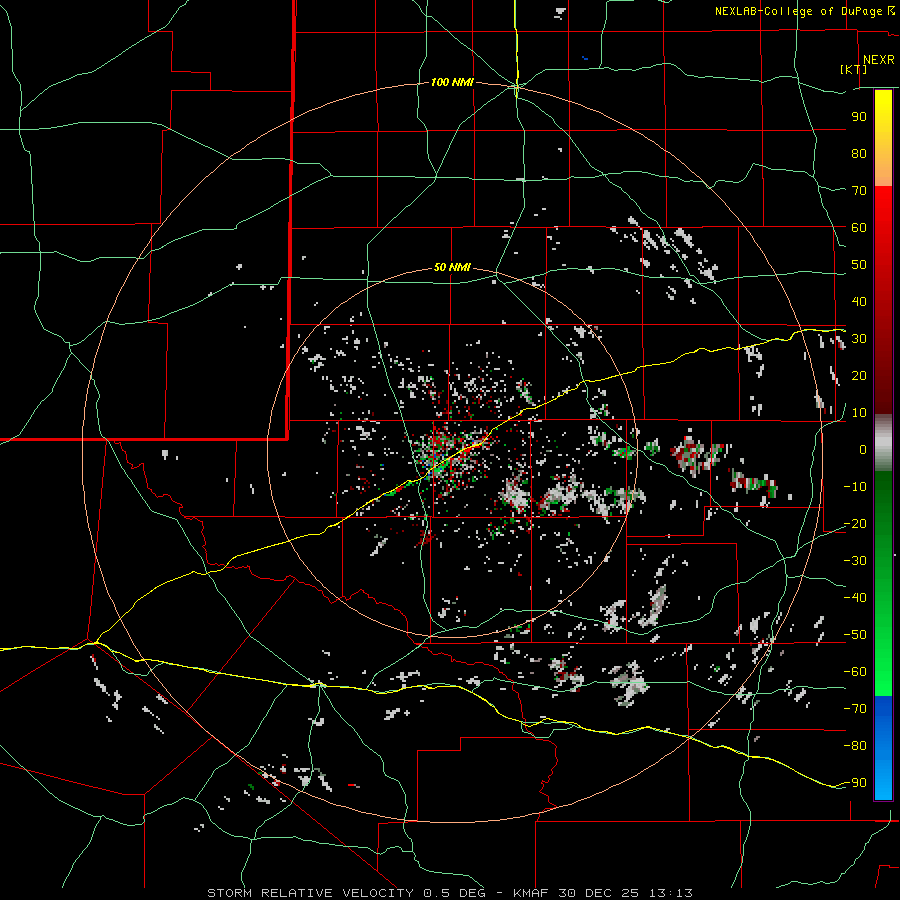Select the red segment of the velocity color bar
Image resolution: width=900 pixels, height=900 pixels.
[883, 300]
